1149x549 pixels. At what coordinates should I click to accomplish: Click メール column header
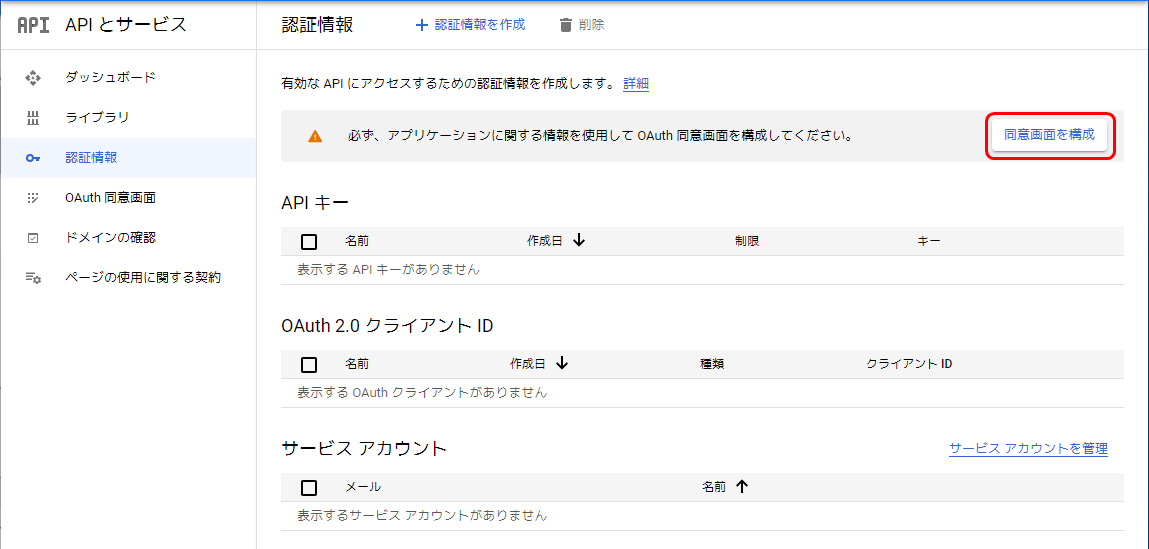point(363,487)
